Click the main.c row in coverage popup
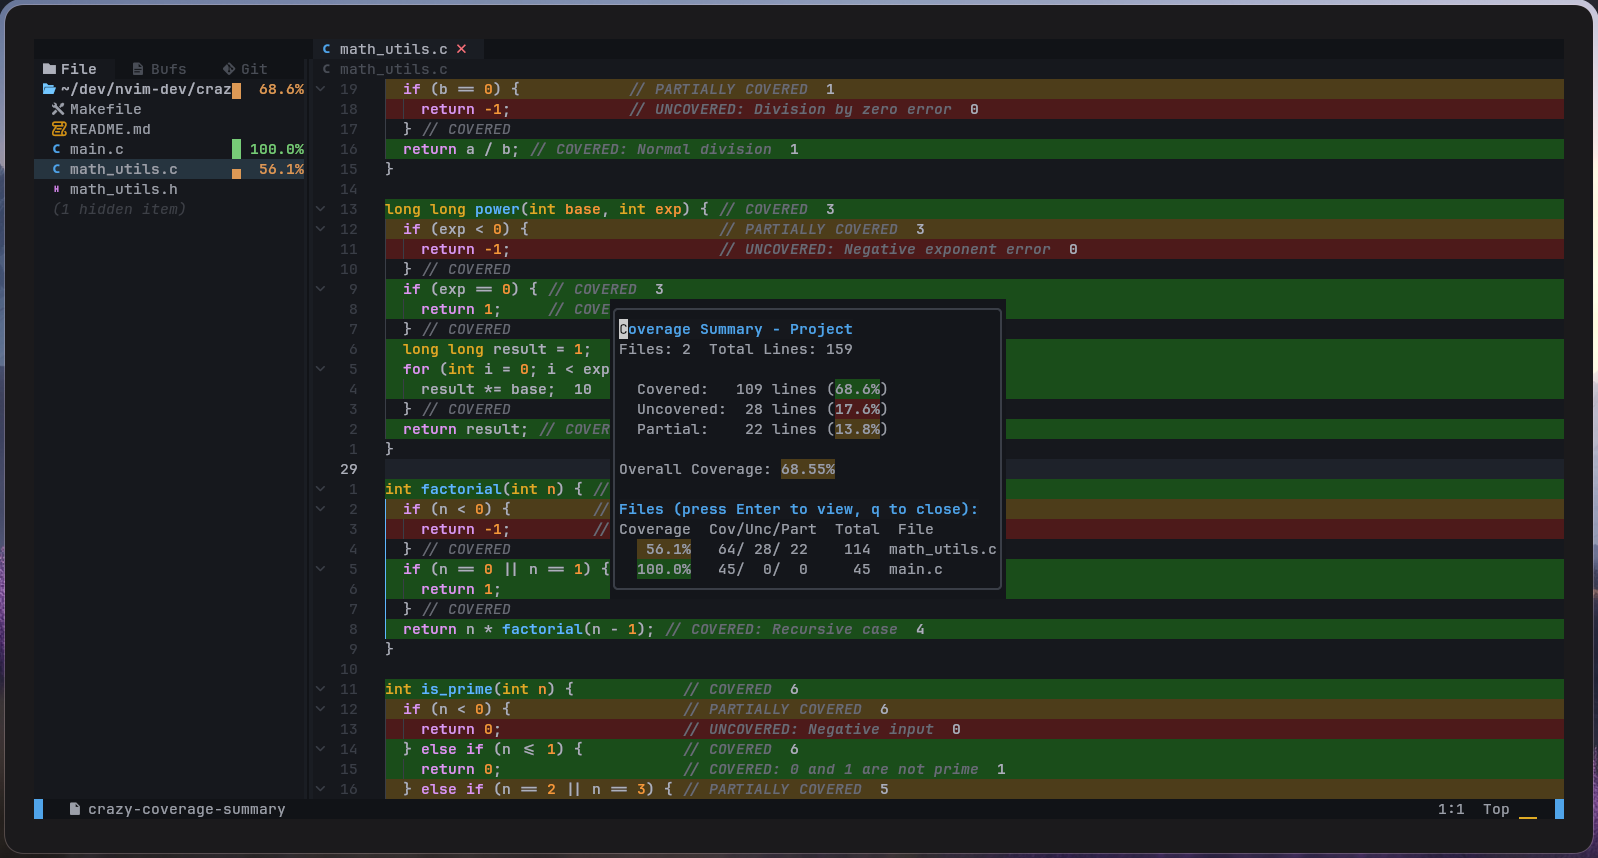The height and width of the screenshot is (858, 1598). (x=807, y=569)
